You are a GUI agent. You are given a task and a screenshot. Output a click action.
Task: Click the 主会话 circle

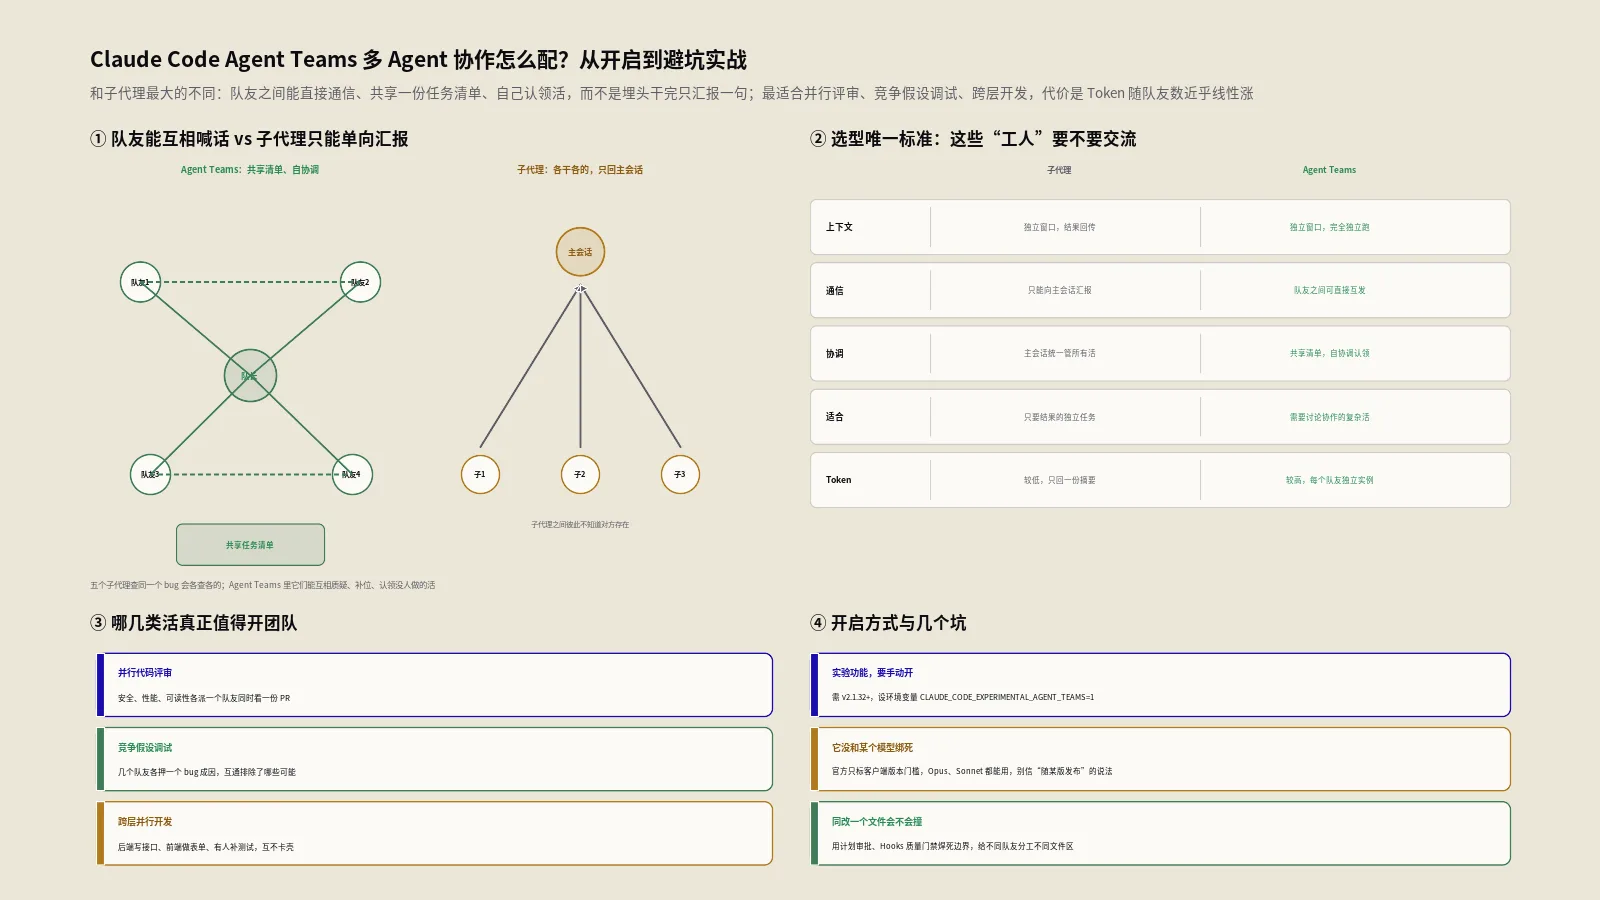(580, 252)
